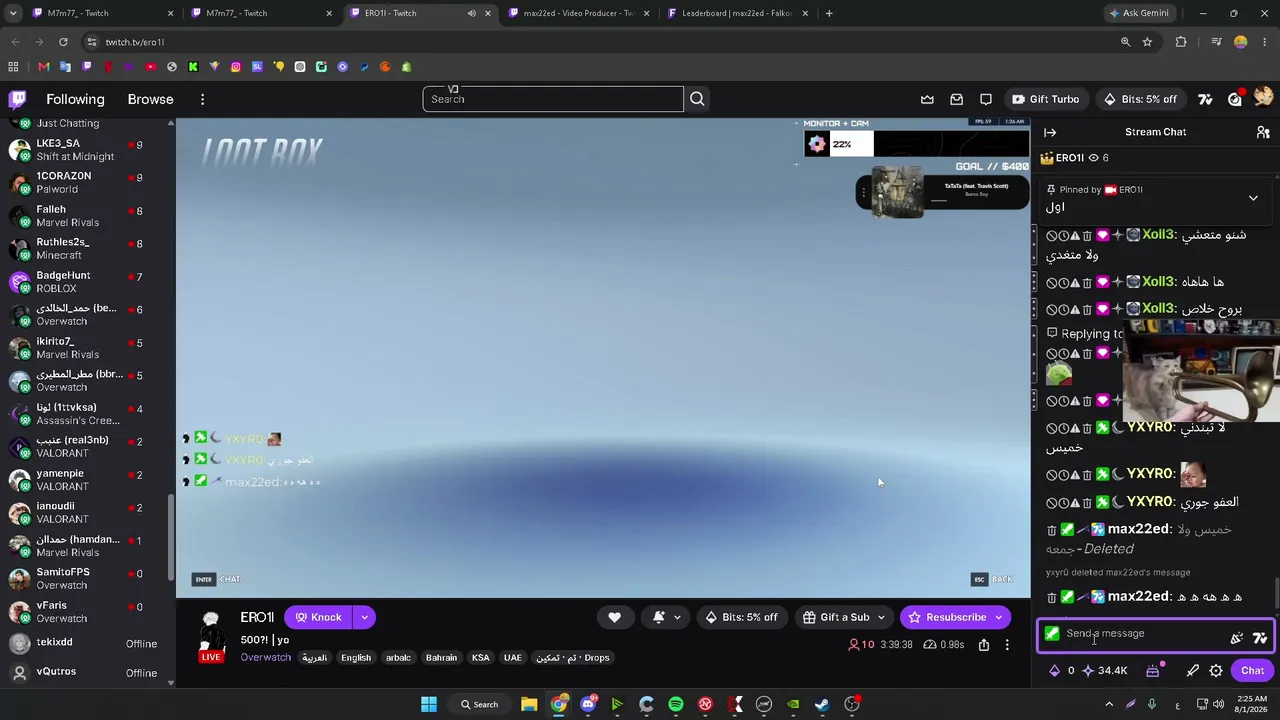Open the notifications inbox icon
Screen dimensions: 1280x720
957,99
